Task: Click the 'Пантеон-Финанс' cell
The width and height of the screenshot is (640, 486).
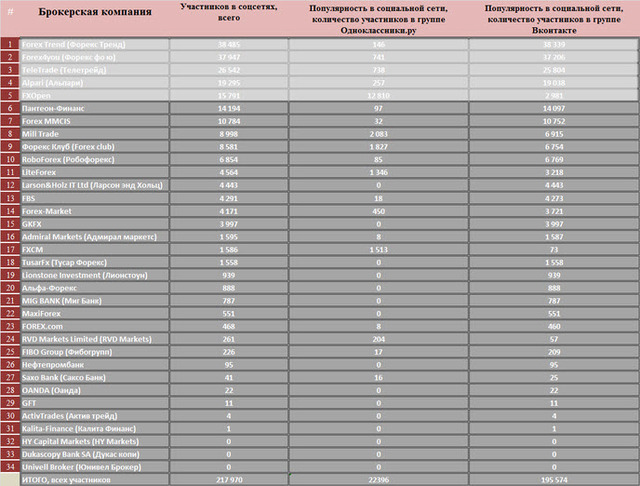Action: (95, 108)
